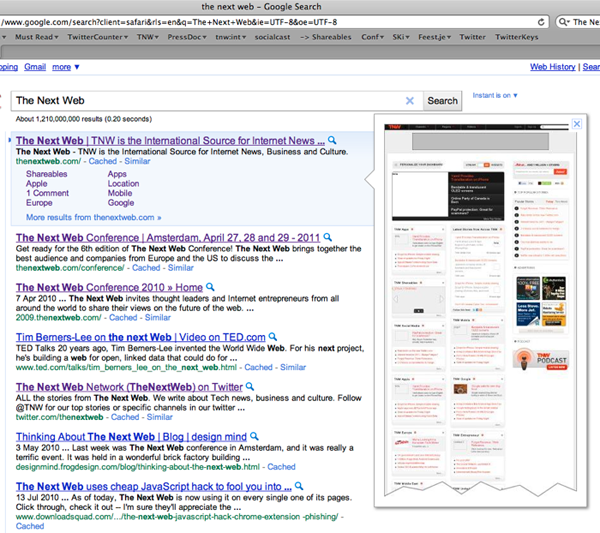Click preview magnifier for Tim Berners-Lee TED result

[273, 337]
